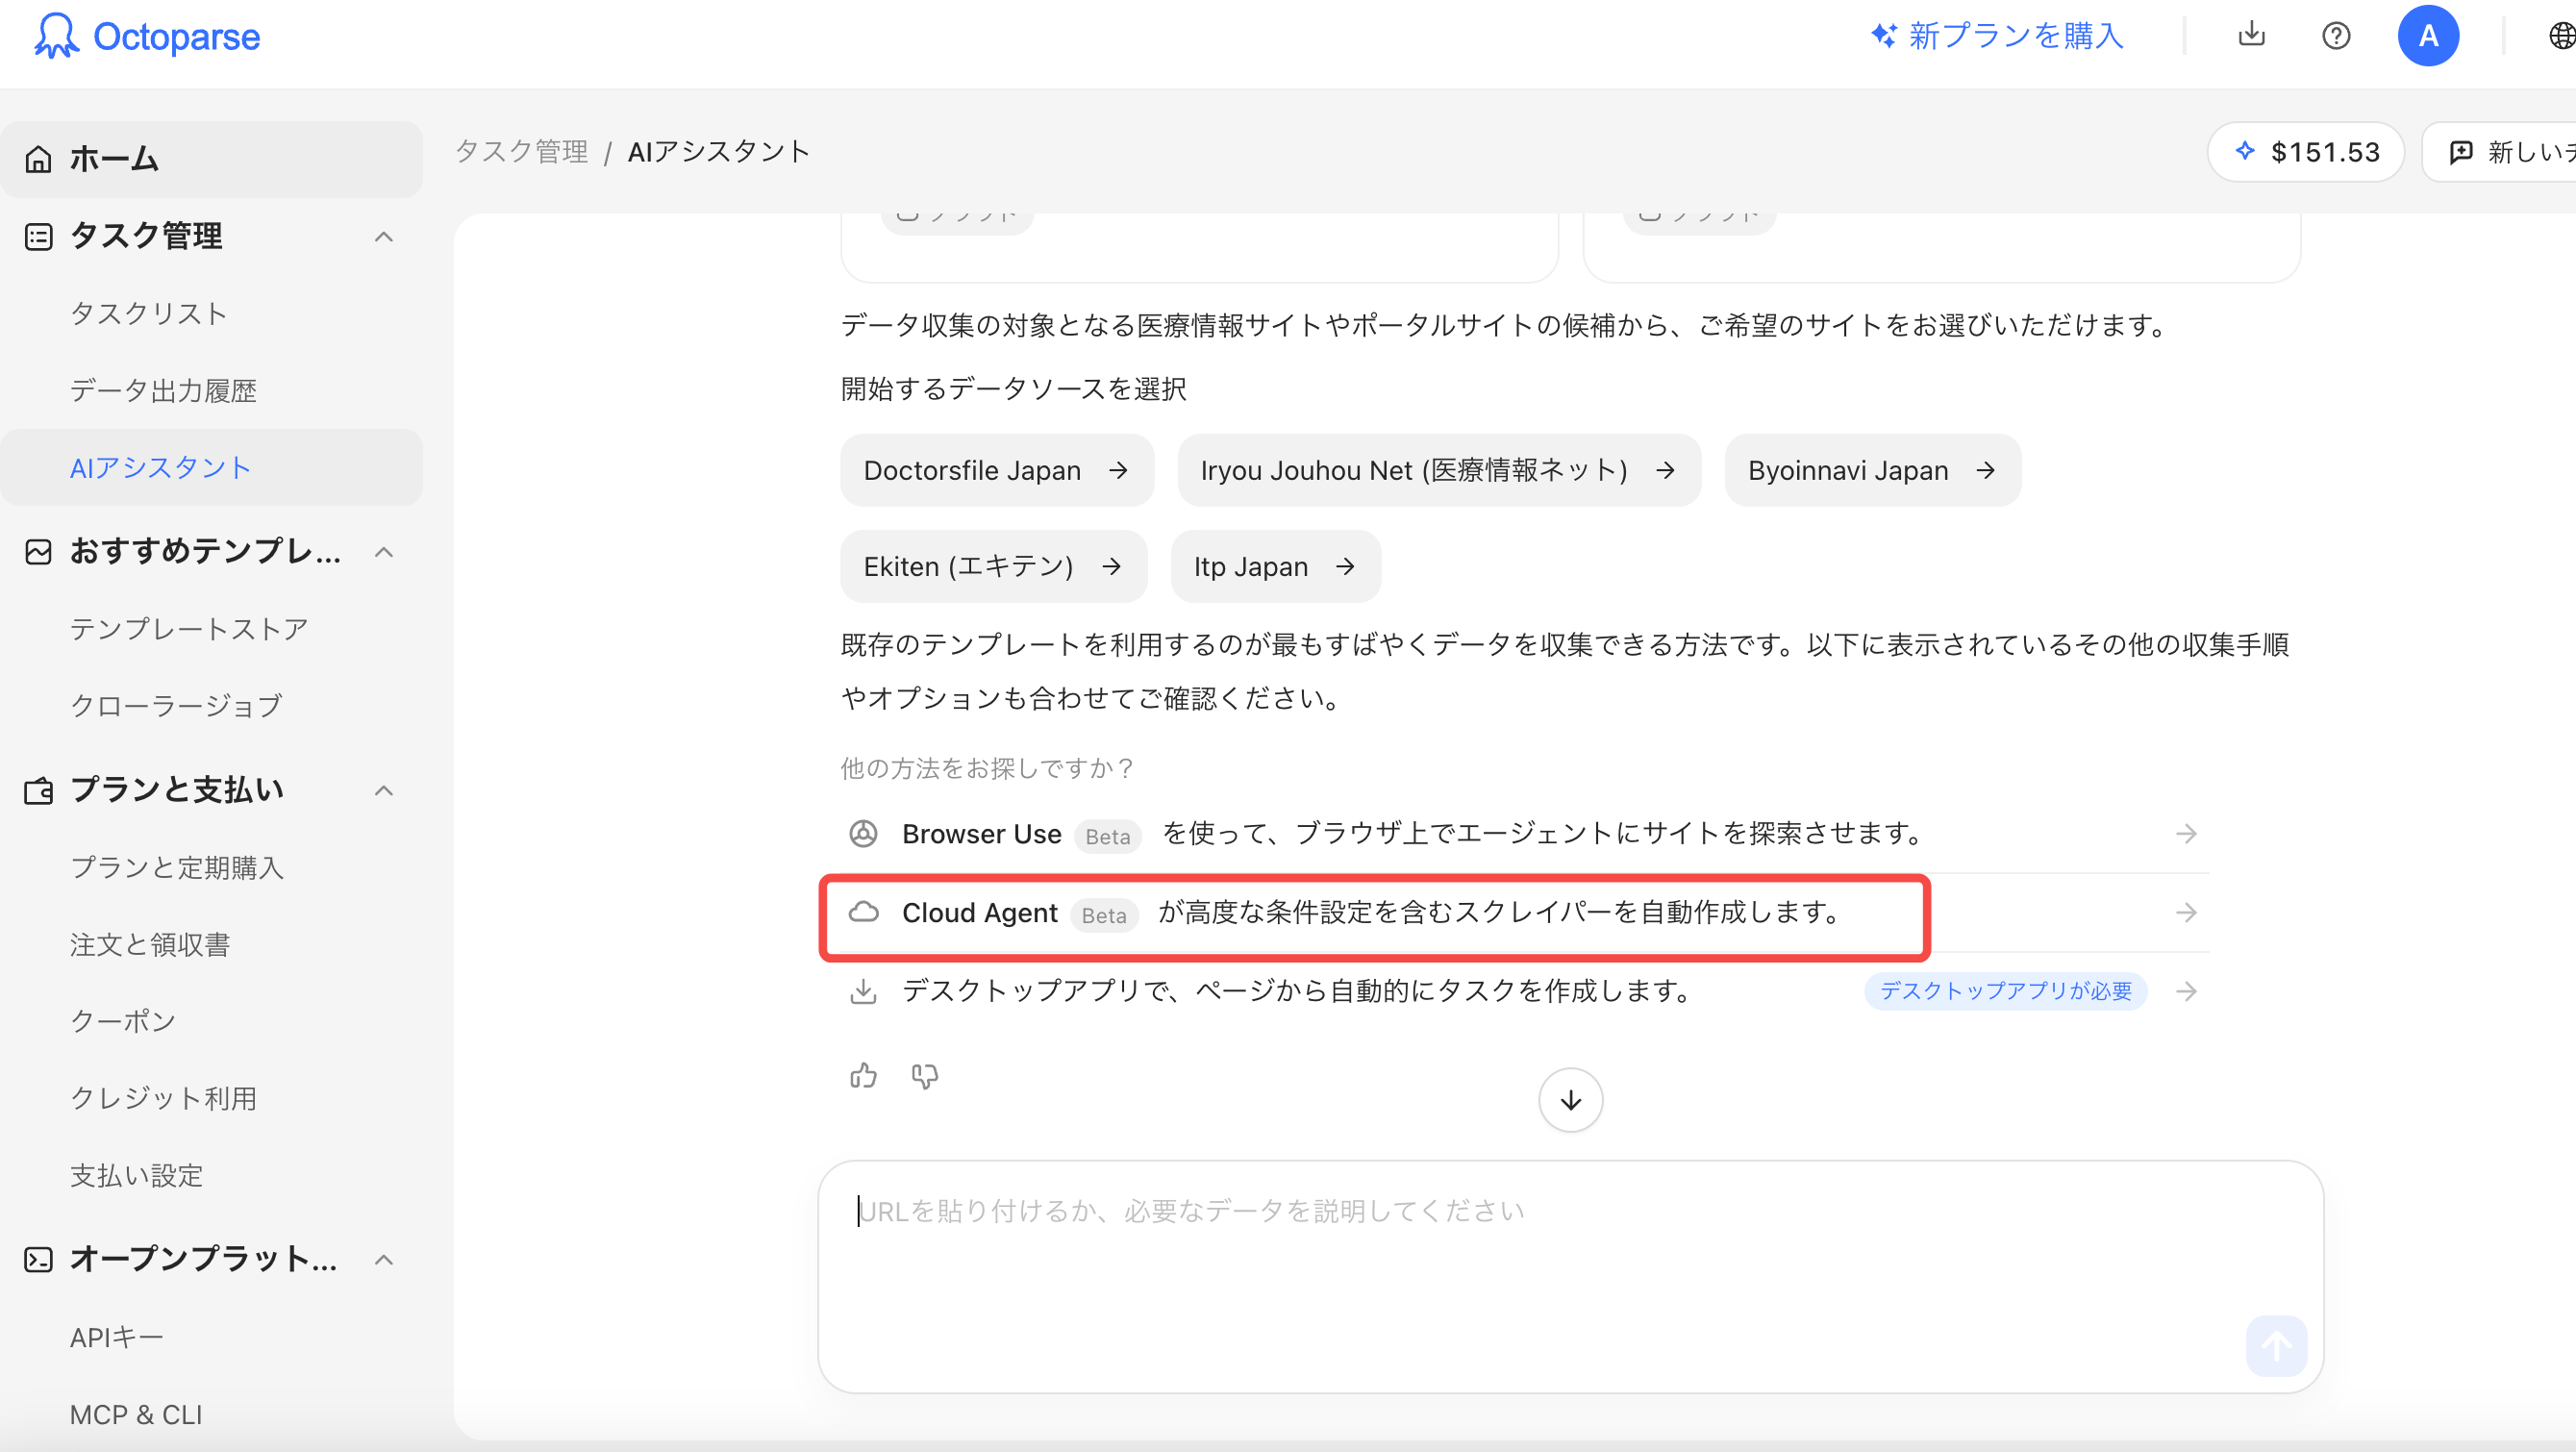Click the send arrow button
Image resolution: width=2576 pixels, height=1452 pixels.
[x=2276, y=1346]
